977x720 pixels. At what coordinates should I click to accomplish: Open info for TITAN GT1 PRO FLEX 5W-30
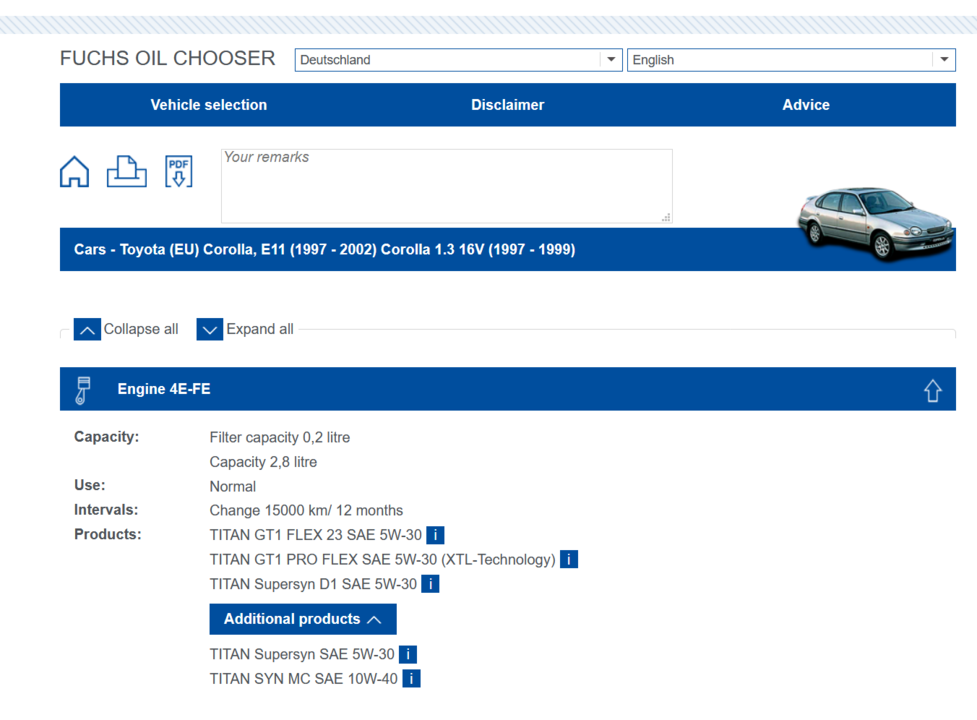pyautogui.click(x=569, y=559)
